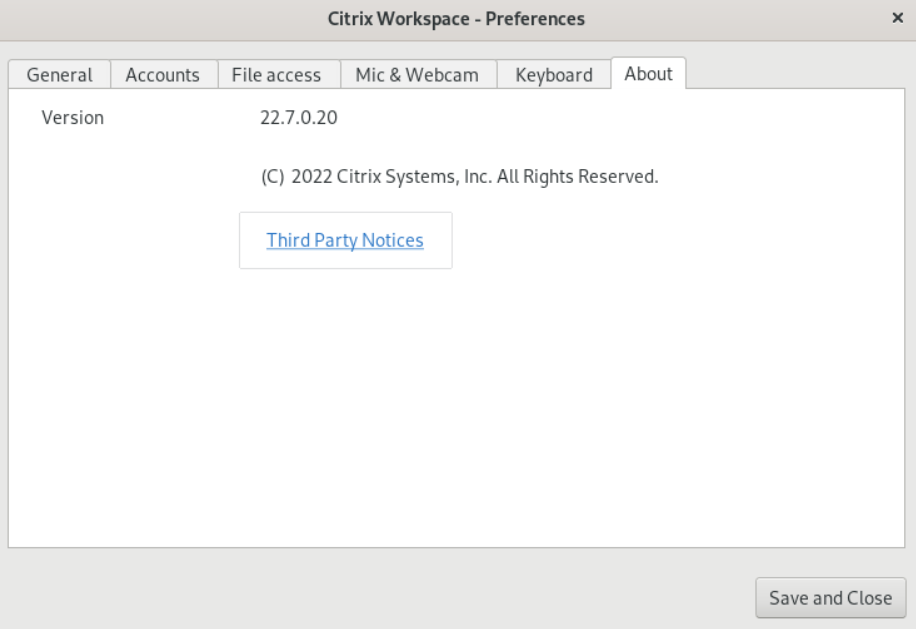Click the Citrix Workspace - Preferences title
This screenshot has height=629, width=916.
point(456,19)
